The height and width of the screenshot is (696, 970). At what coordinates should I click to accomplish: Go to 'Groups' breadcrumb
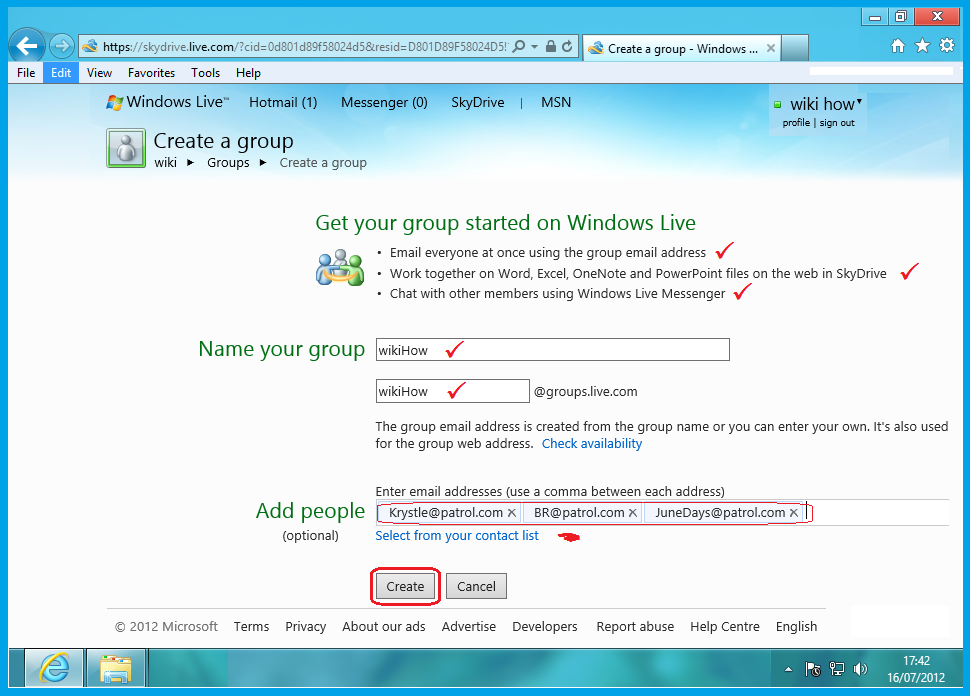(x=228, y=163)
